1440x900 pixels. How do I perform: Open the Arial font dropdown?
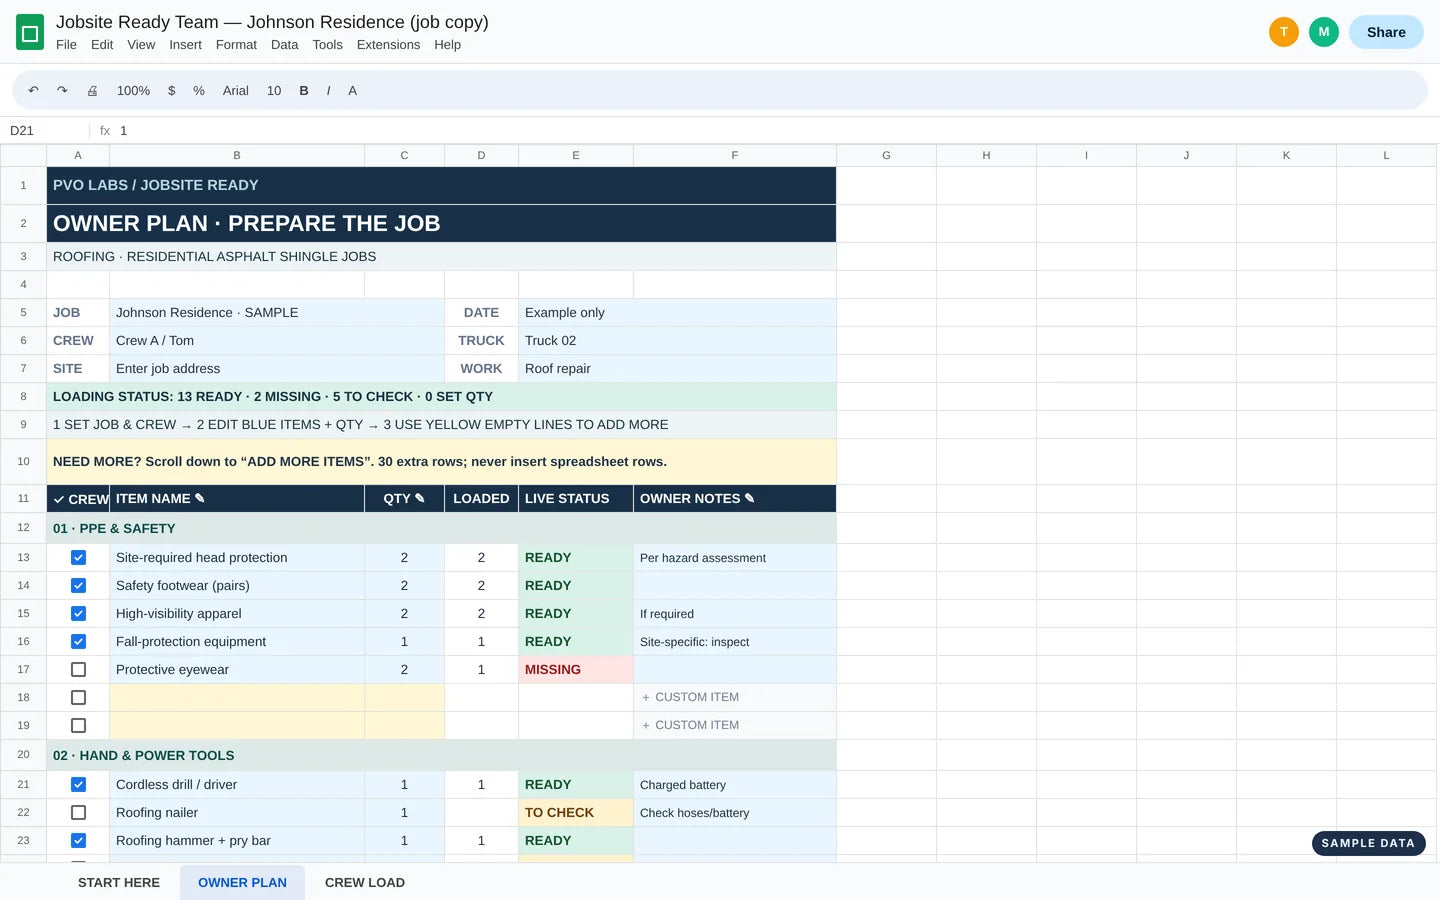(236, 90)
